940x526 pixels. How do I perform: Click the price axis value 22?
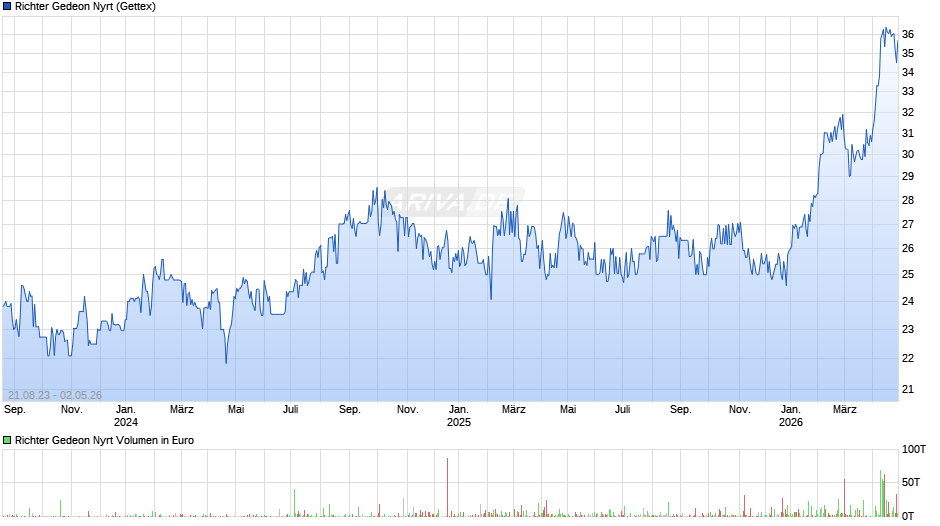click(x=908, y=358)
